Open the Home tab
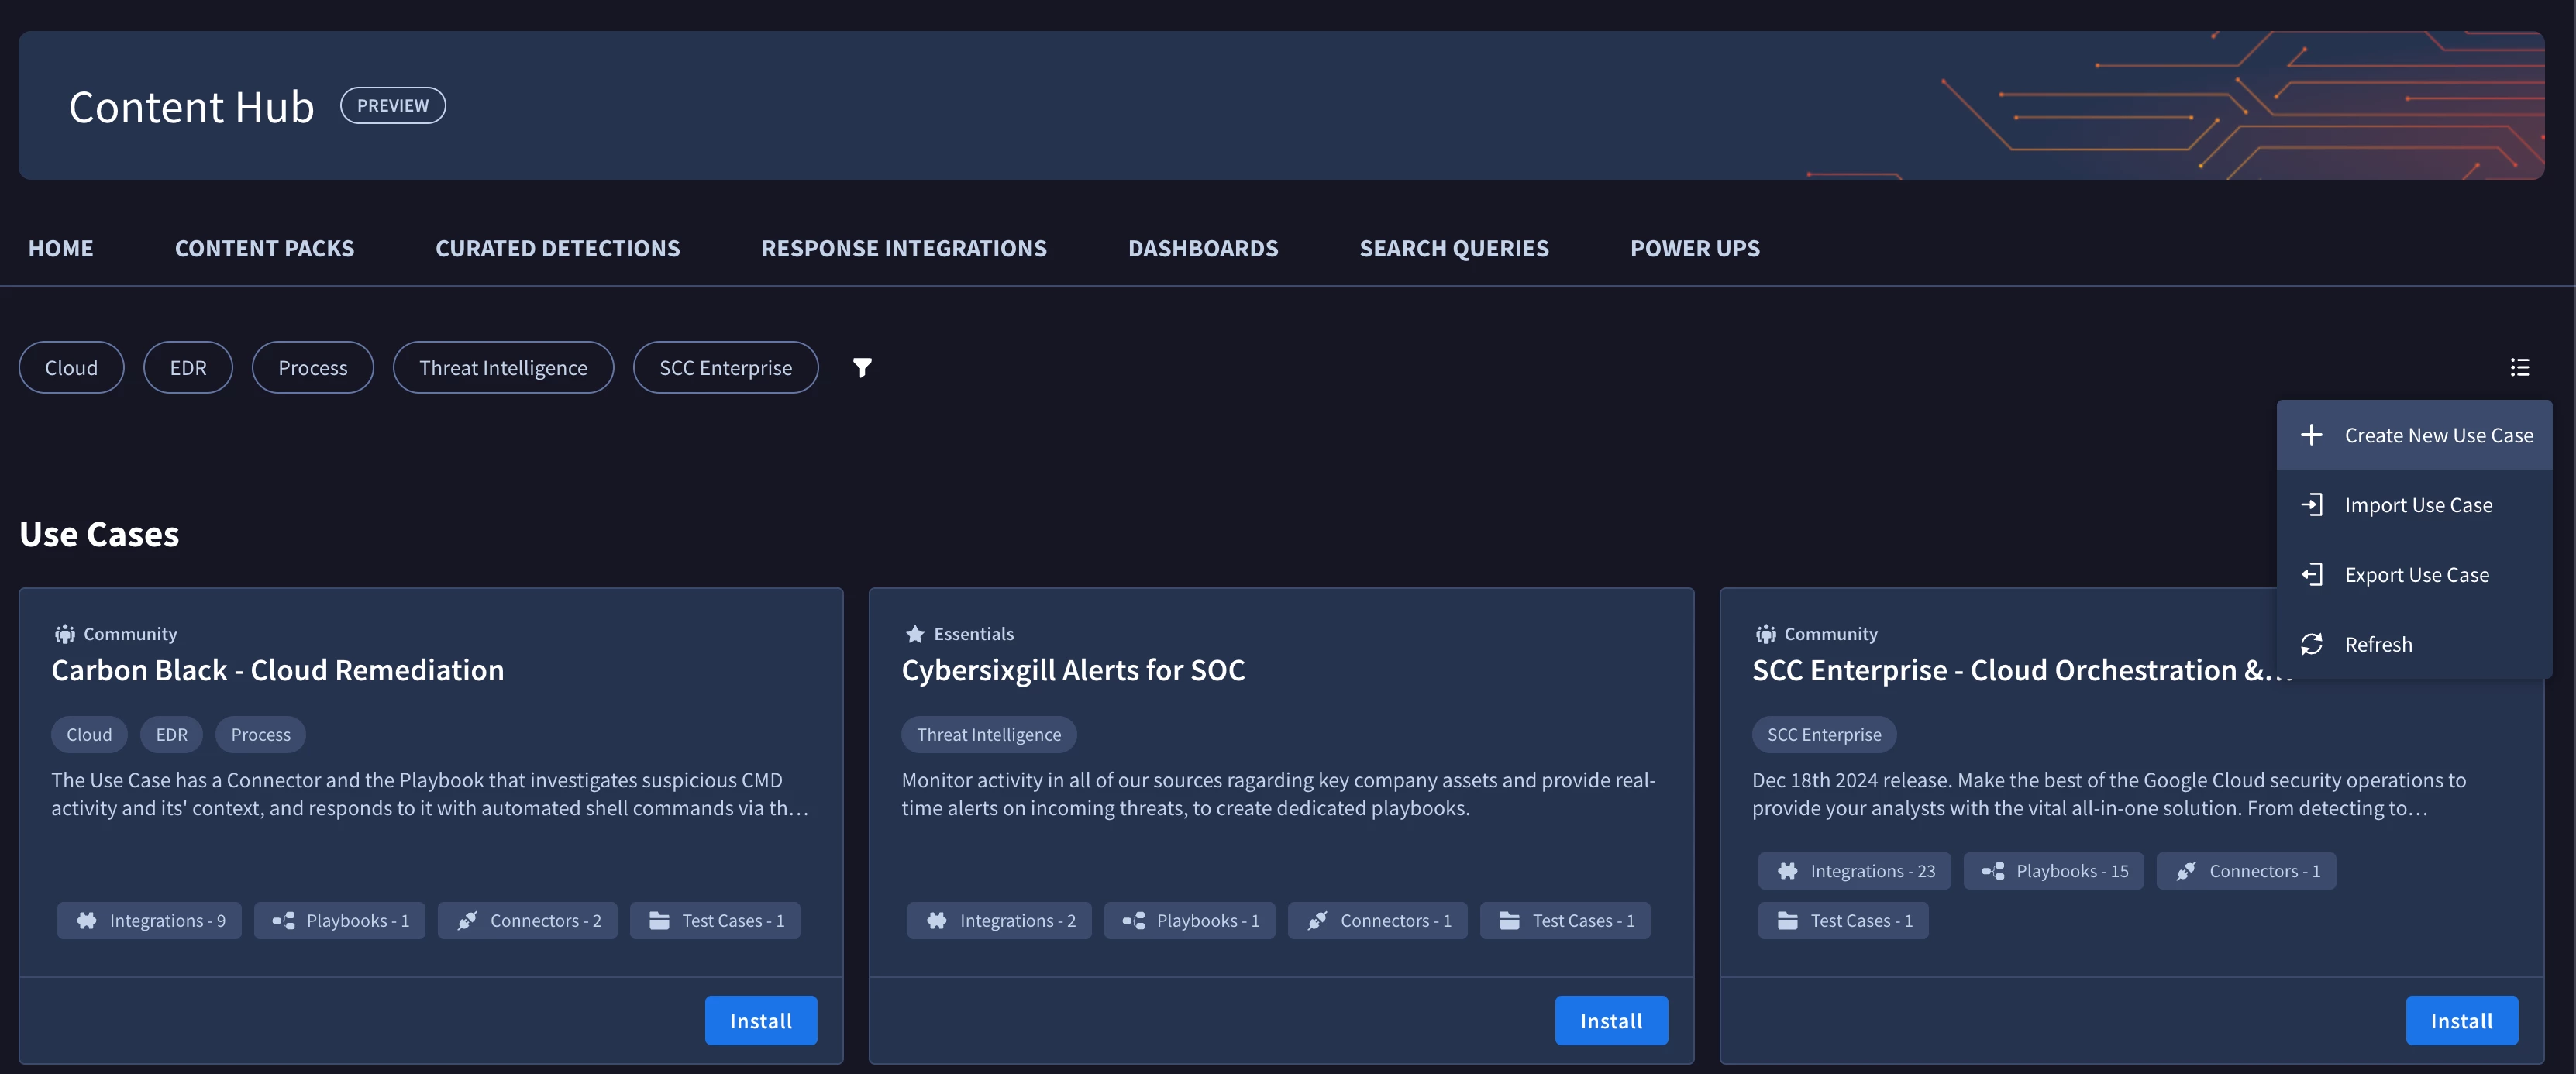 [x=61, y=248]
